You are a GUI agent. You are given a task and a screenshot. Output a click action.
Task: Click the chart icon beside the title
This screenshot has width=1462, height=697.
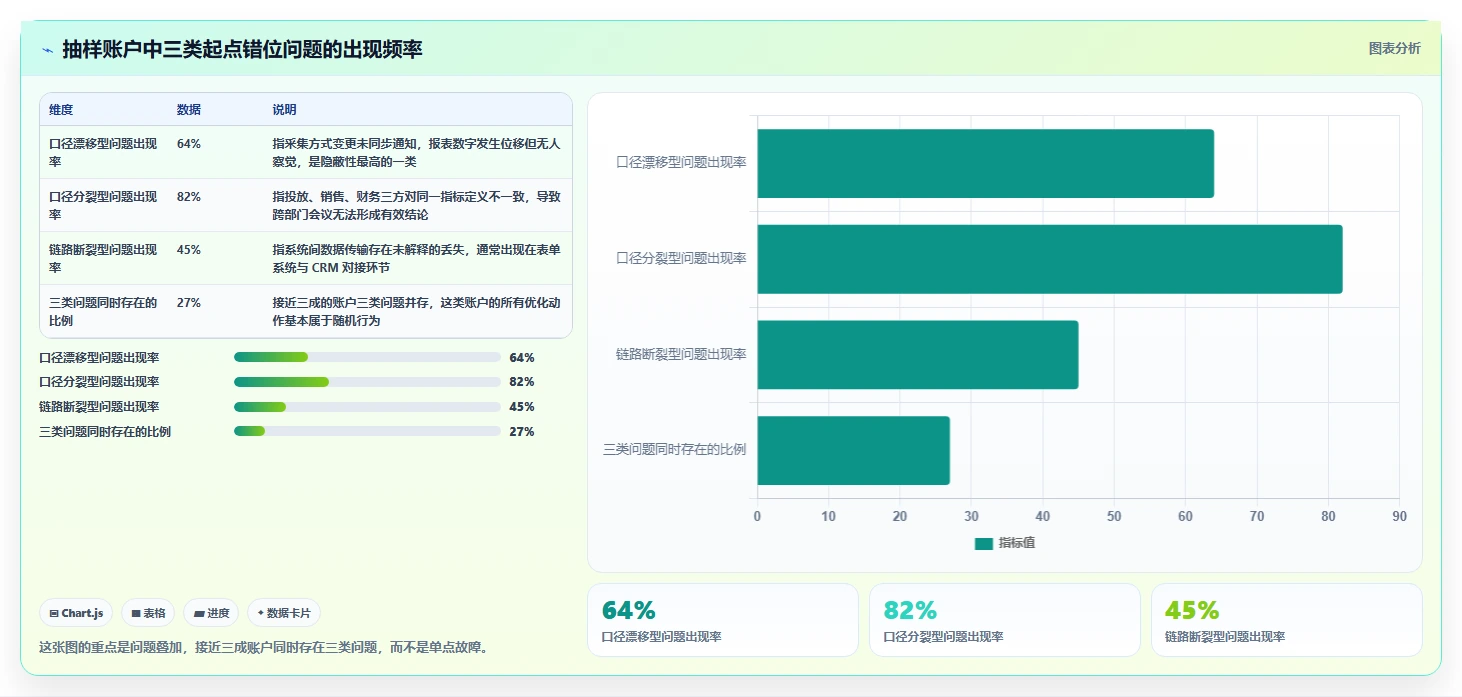pyautogui.click(x=47, y=50)
